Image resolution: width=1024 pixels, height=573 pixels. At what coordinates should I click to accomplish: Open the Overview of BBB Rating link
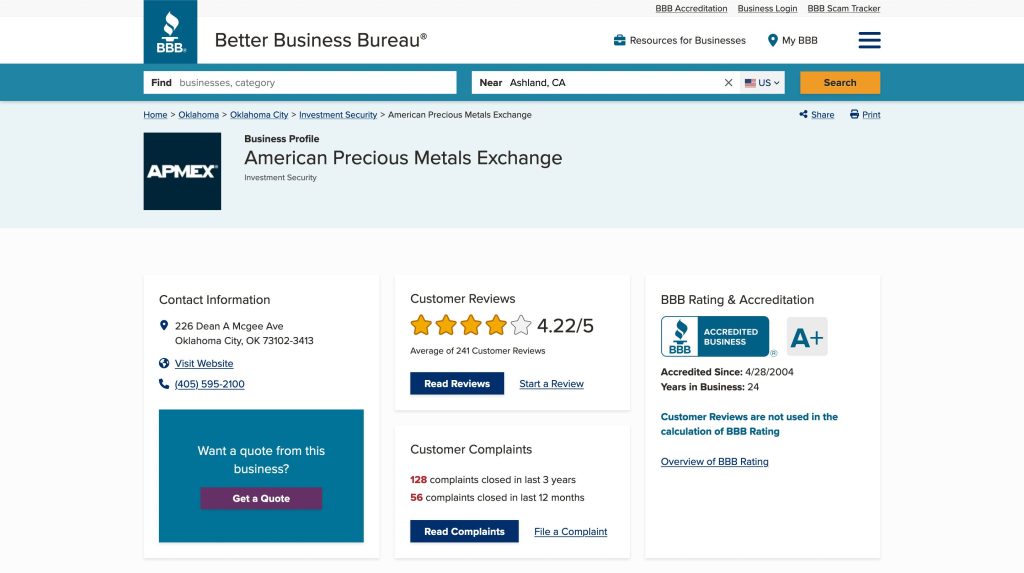(714, 462)
